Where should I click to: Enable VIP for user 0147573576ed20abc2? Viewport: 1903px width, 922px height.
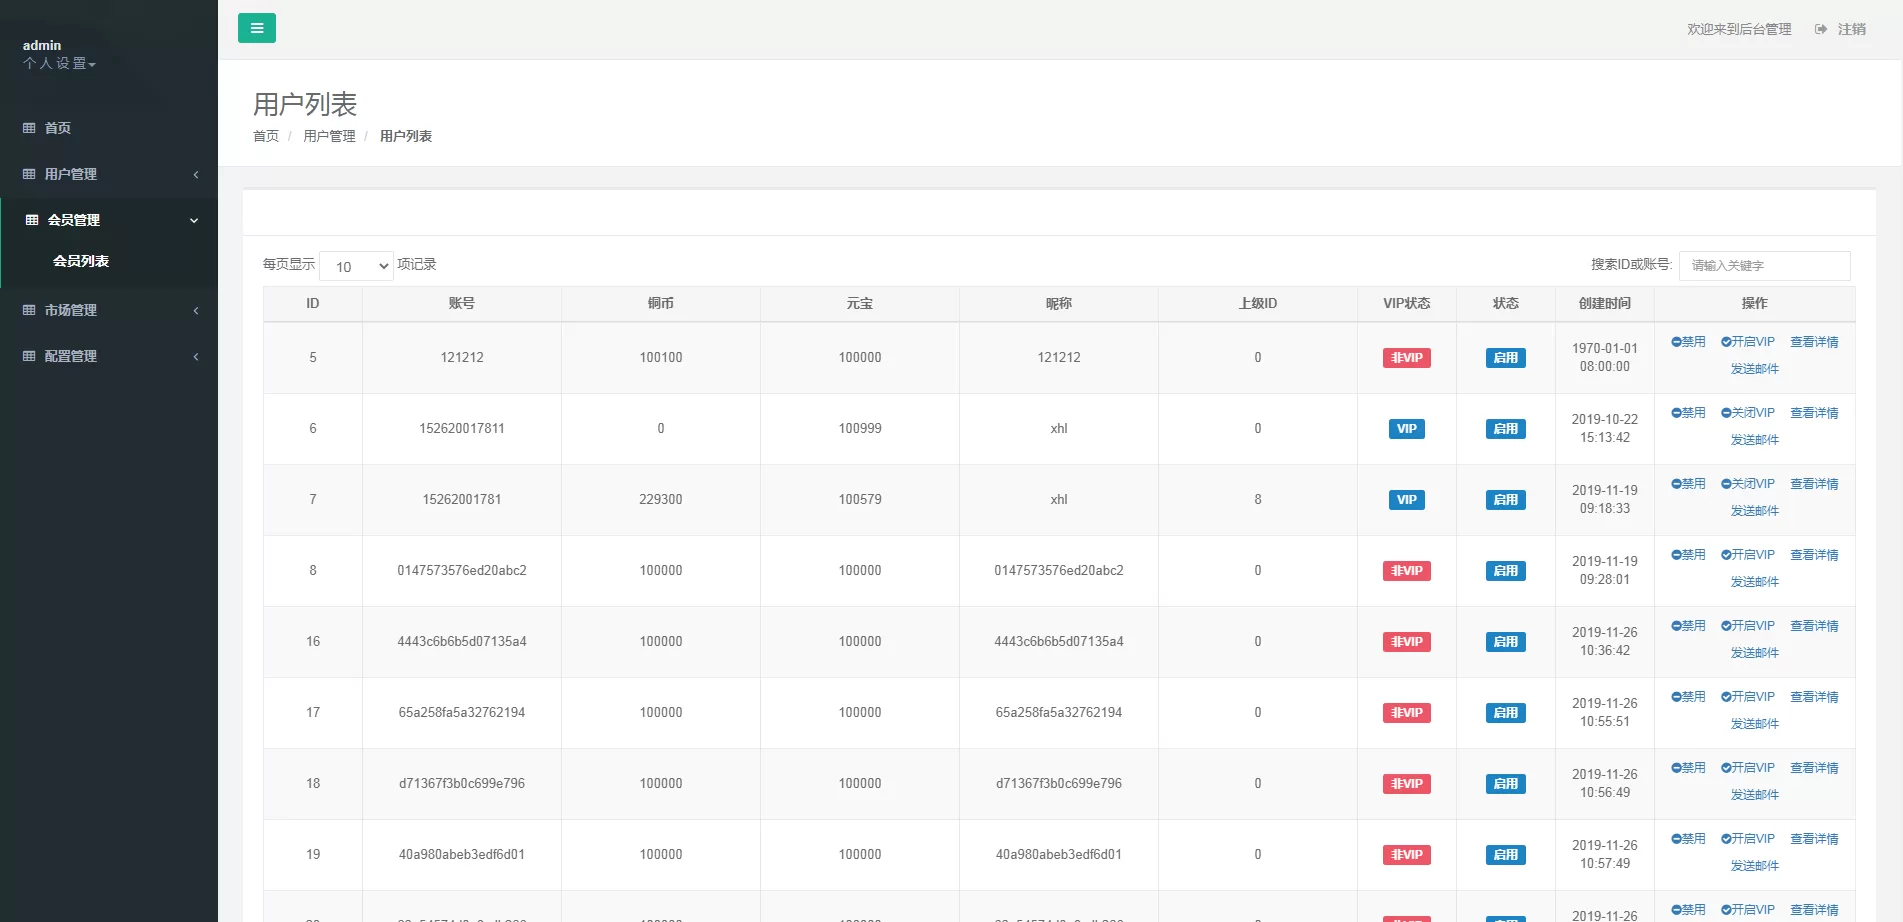1748,555
